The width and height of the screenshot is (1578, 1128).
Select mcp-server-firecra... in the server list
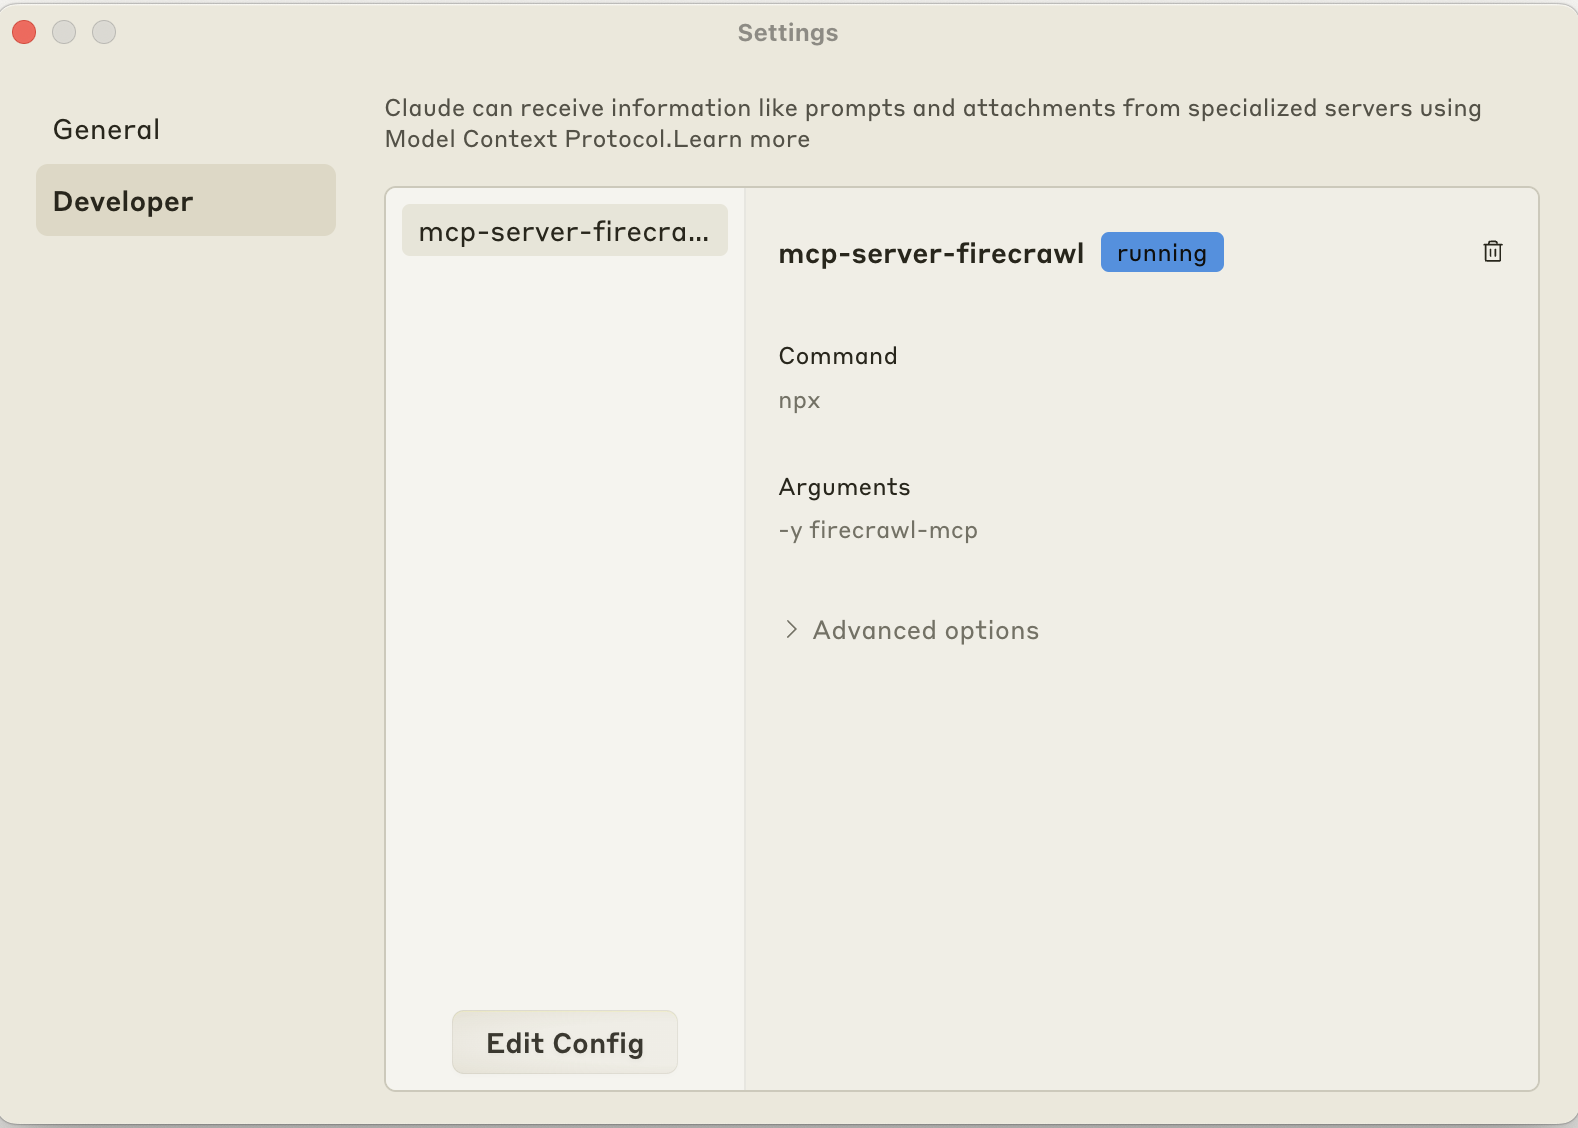(x=564, y=230)
